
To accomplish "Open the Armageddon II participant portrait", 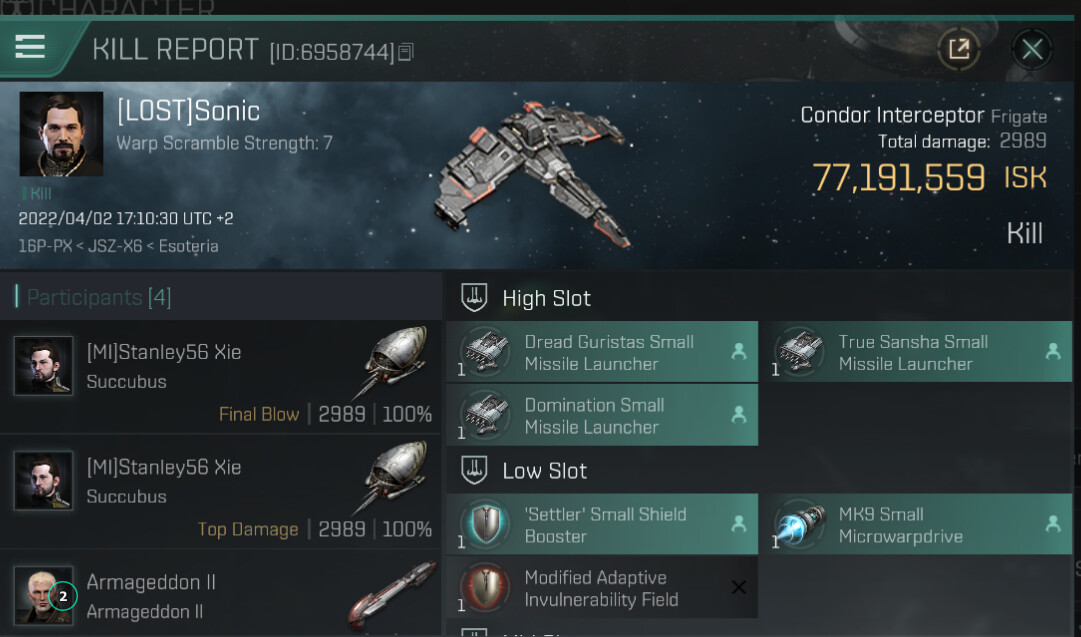I will tap(43, 595).
